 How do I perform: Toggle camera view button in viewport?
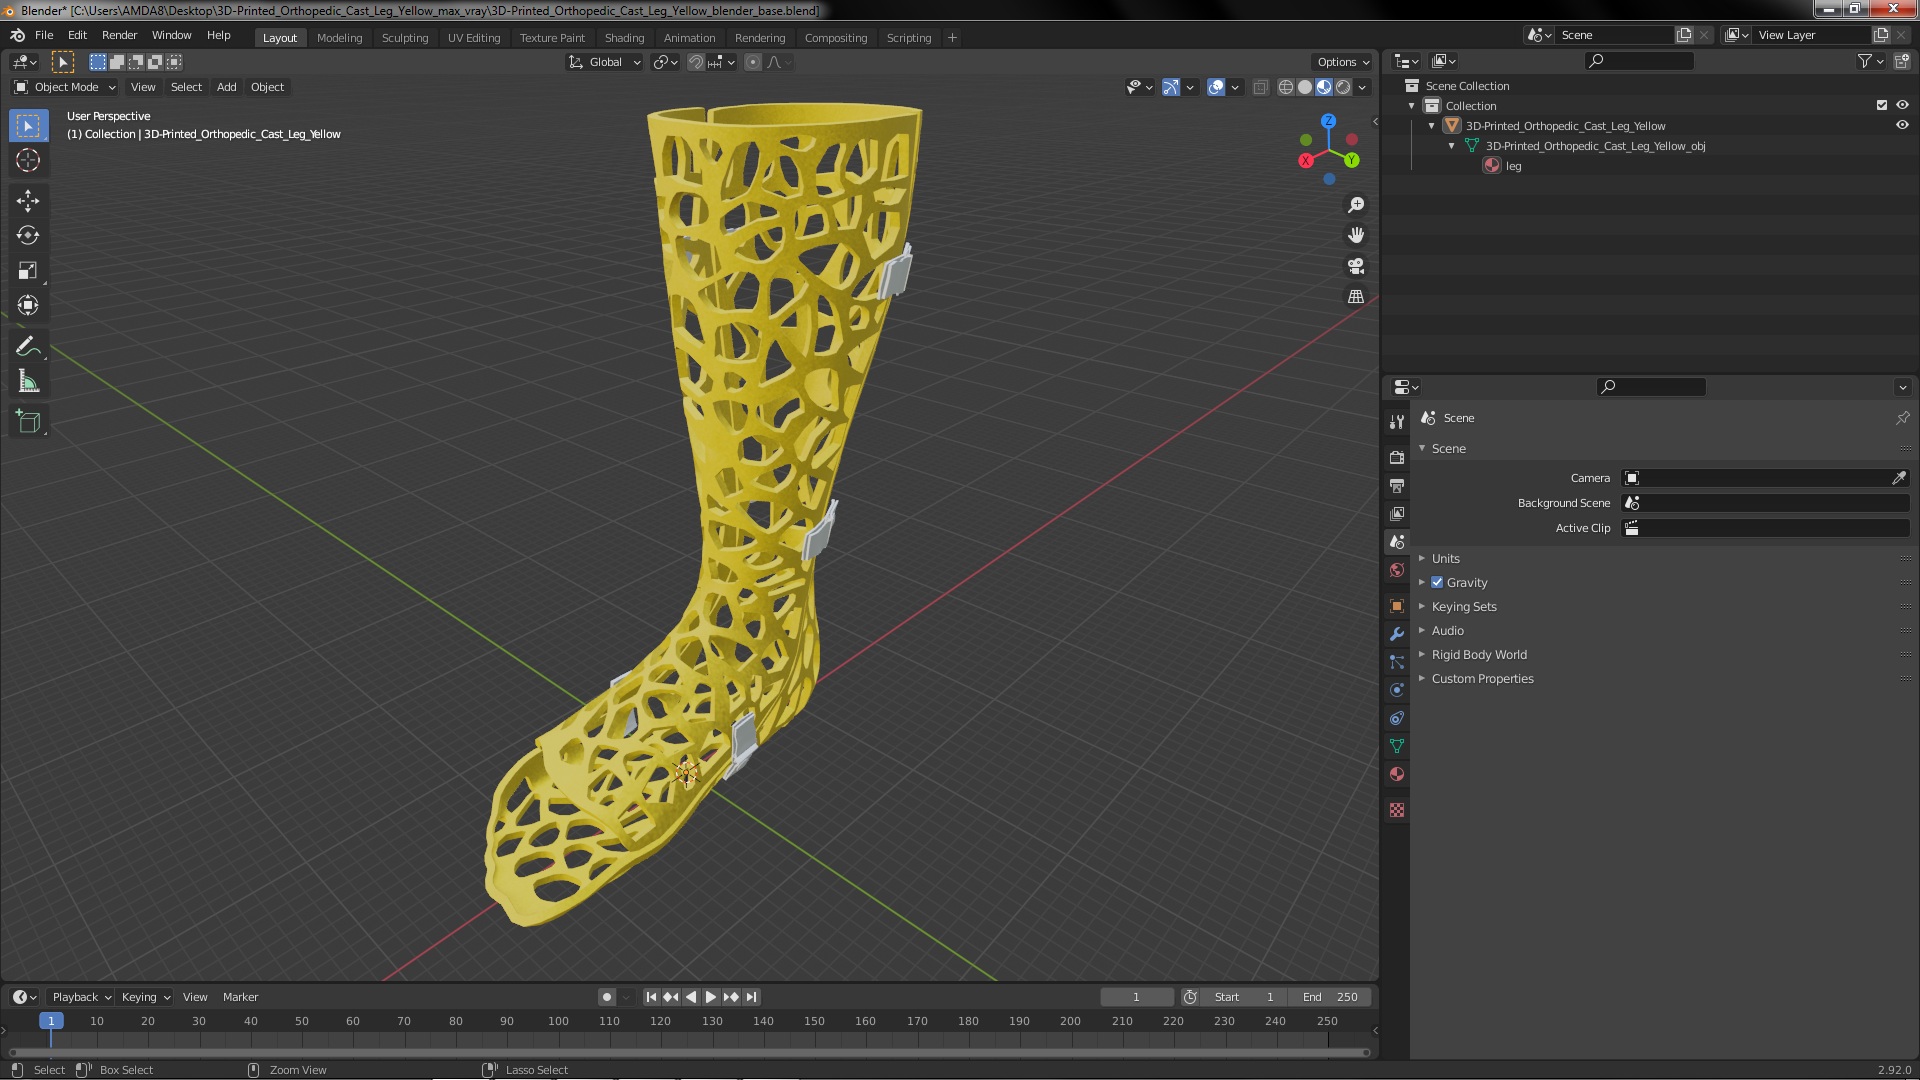[1356, 266]
